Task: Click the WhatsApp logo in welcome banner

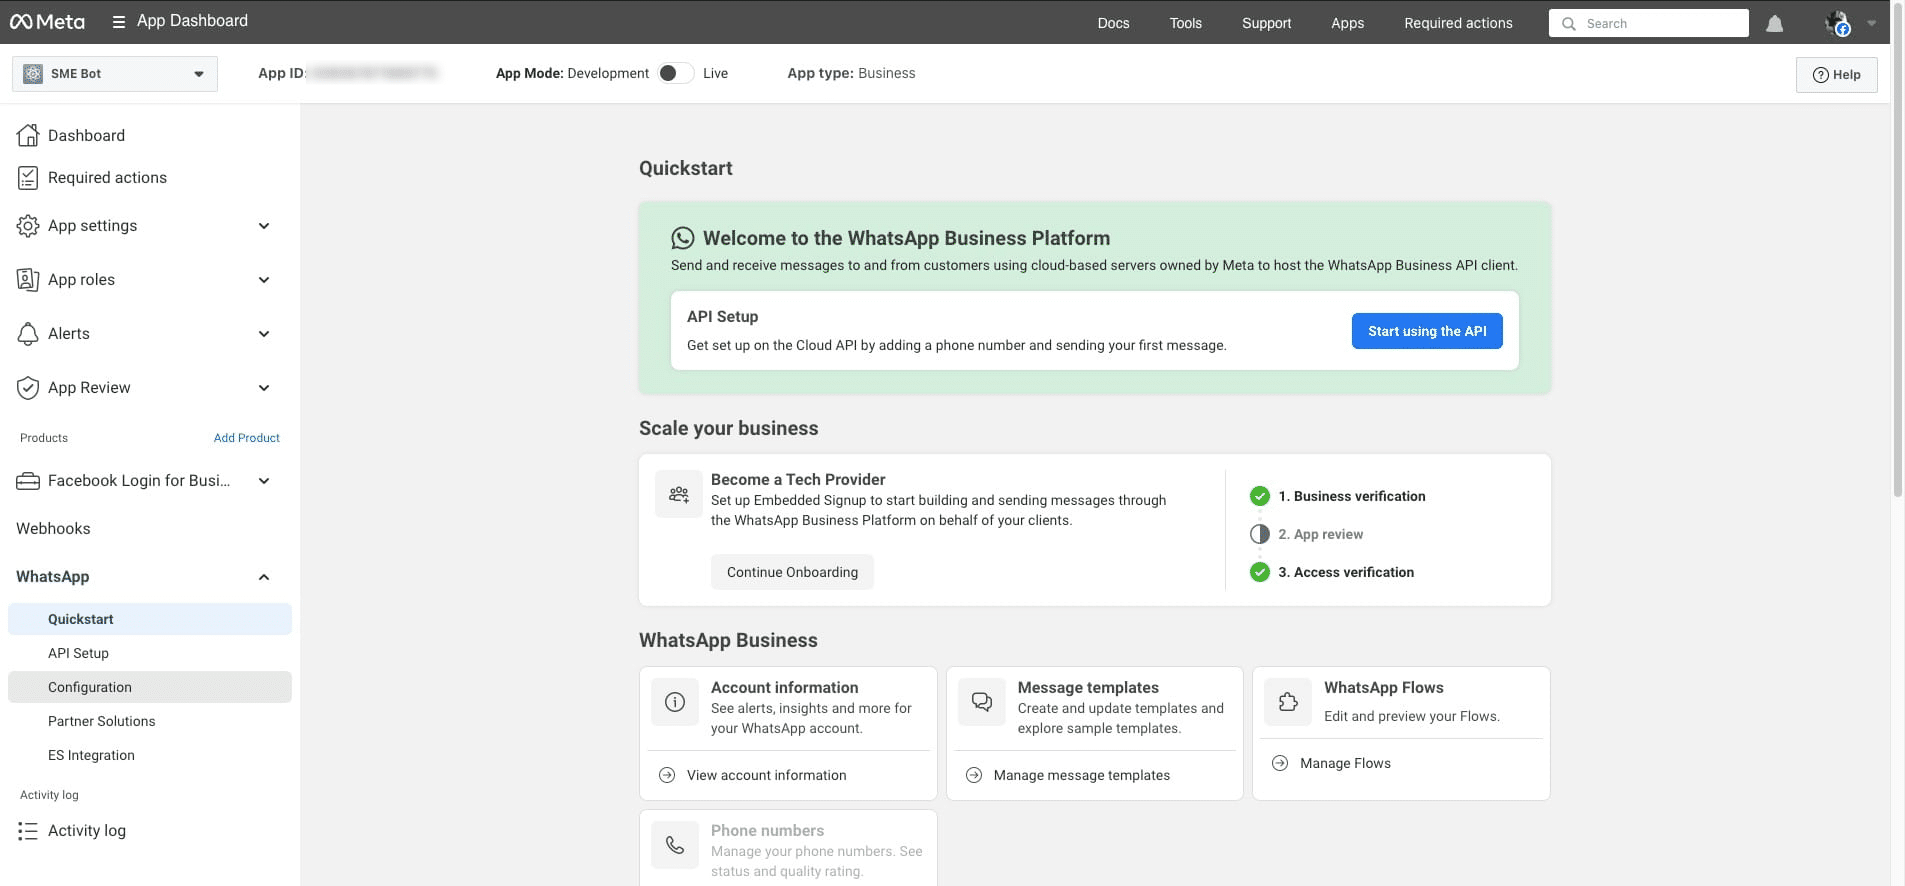Action: pyautogui.click(x=683, y=238)
